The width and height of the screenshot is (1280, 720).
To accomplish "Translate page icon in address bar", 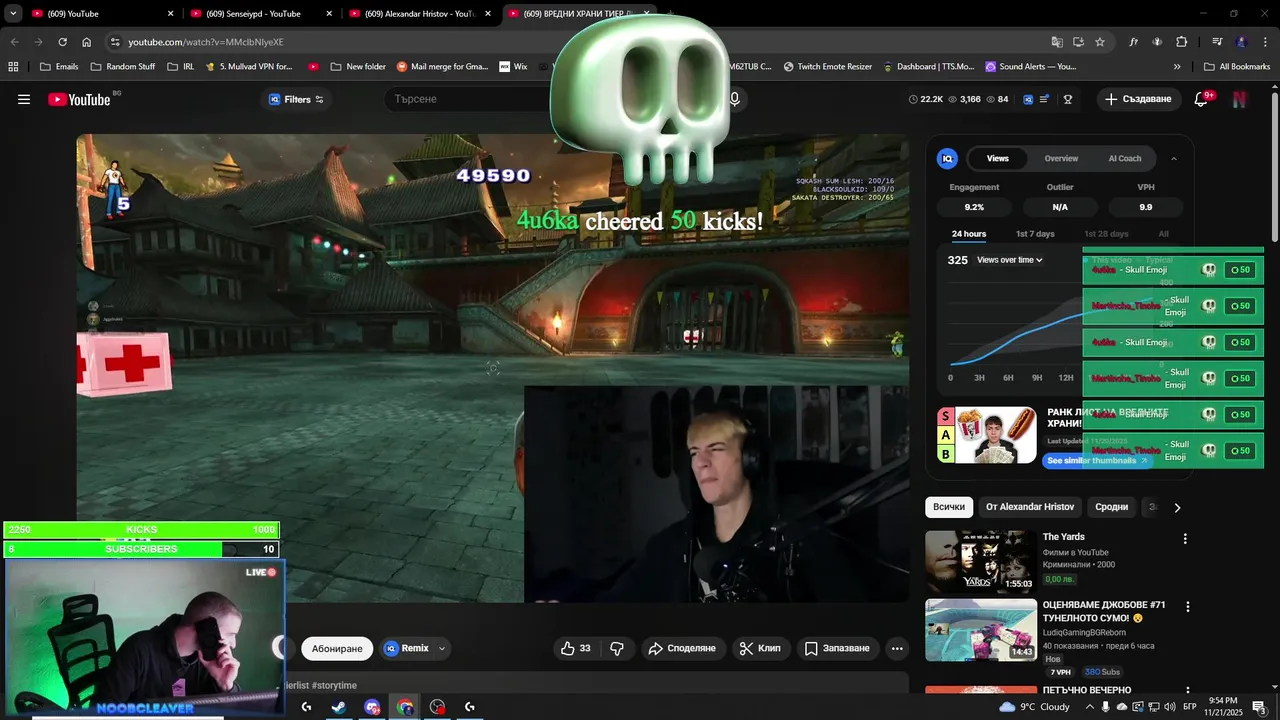I will coord(1057,42).
